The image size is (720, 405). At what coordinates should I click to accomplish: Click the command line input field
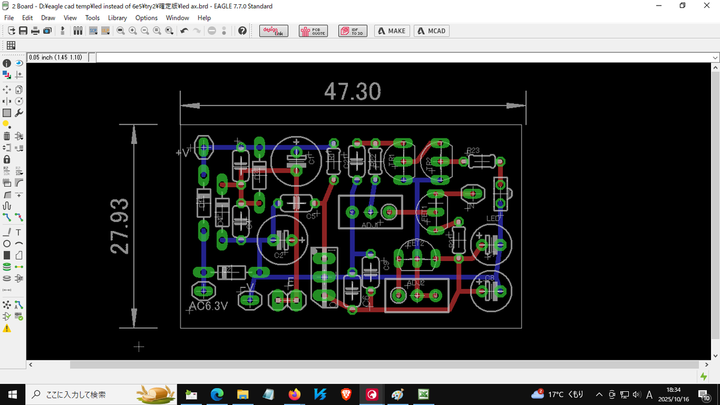click(400, 57)
